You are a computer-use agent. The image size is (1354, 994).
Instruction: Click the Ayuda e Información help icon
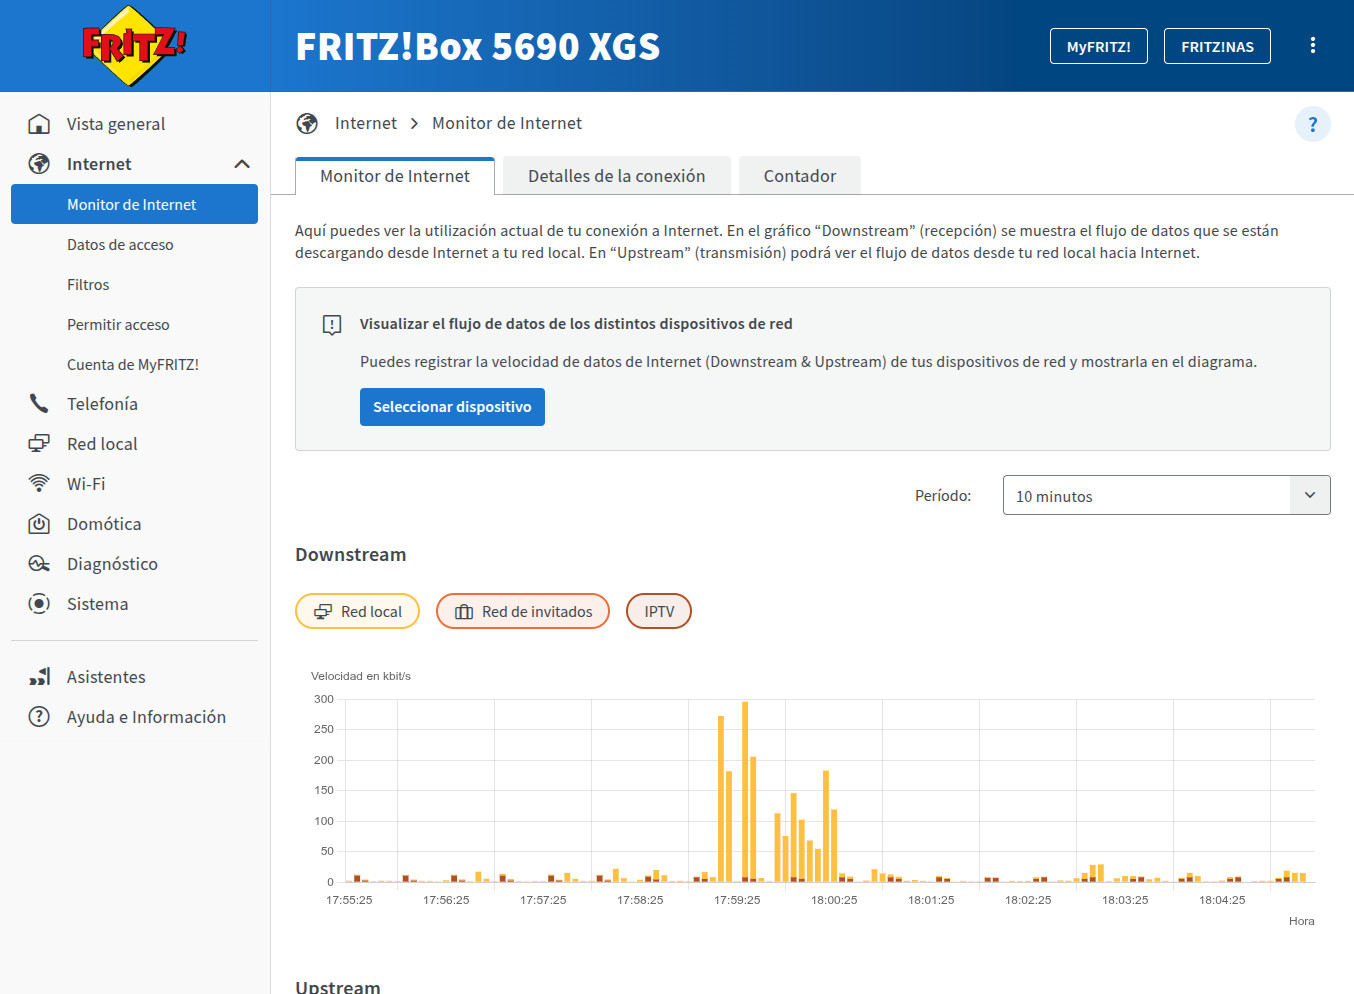(39, 717)
